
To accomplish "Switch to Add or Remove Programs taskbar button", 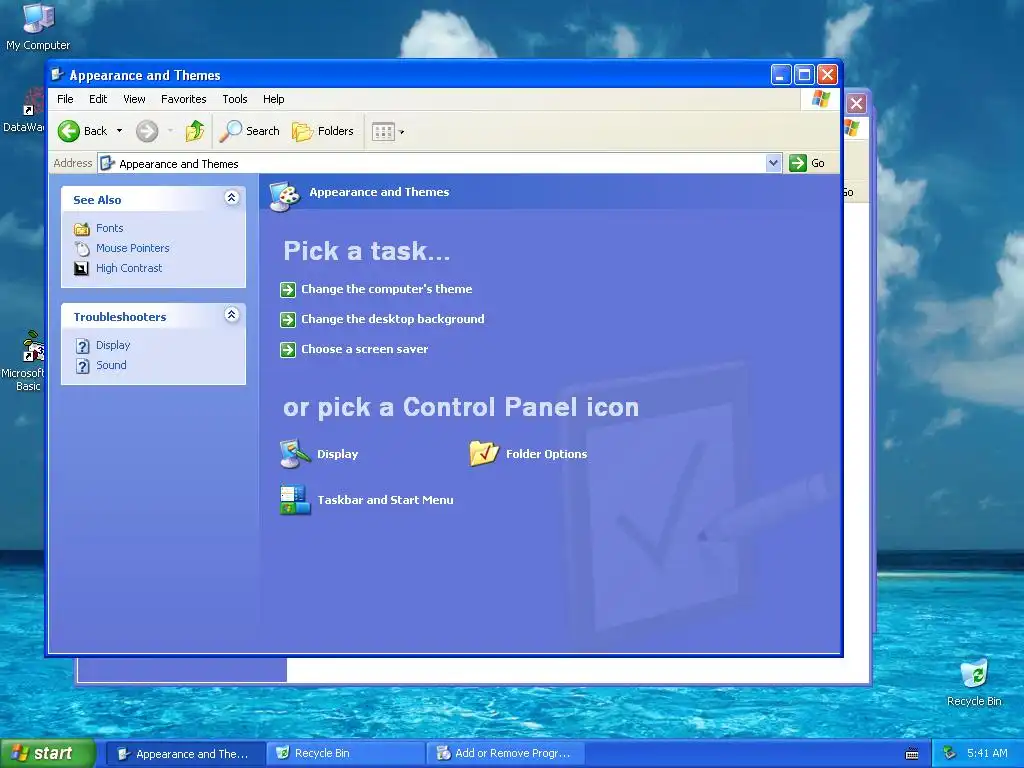I will point(505,753).
